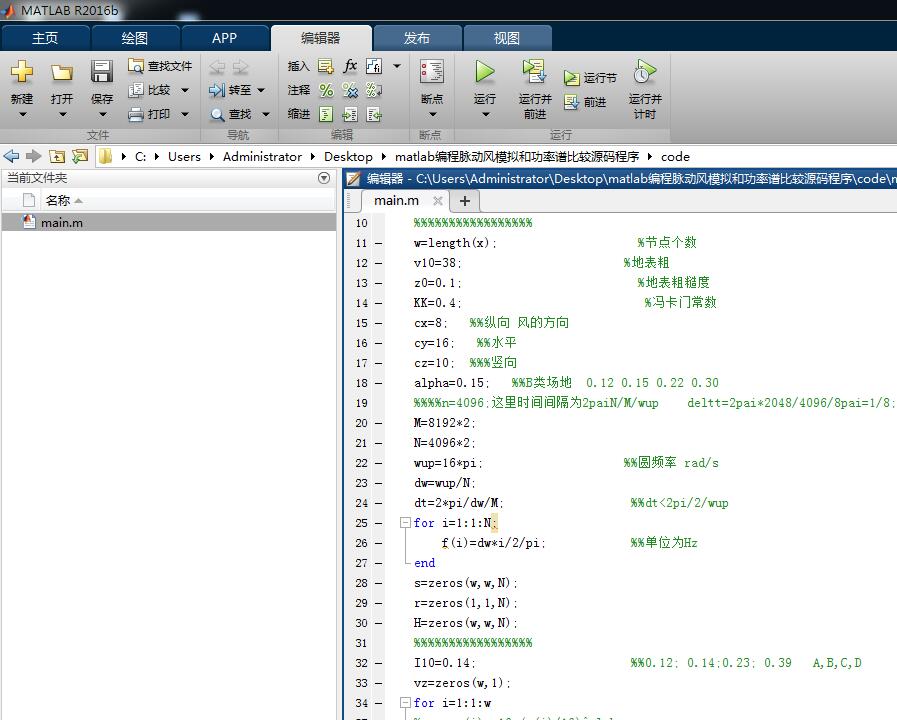The height and width of the screenshot is (720, 897).
Task: Expand the Print (打印) dropdown arrow
Action: coord(185,114)
